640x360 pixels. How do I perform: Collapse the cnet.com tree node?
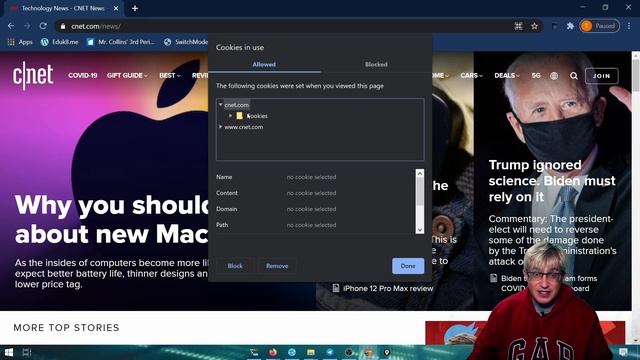(220, 105)
